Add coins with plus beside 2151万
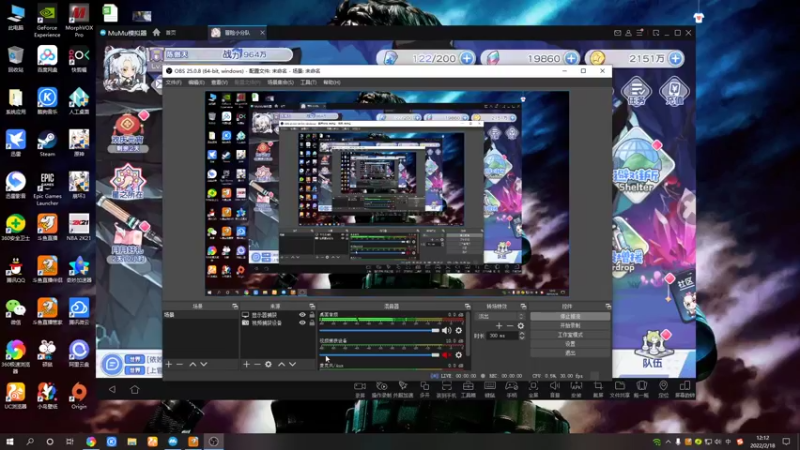 [x=676, y=58]
